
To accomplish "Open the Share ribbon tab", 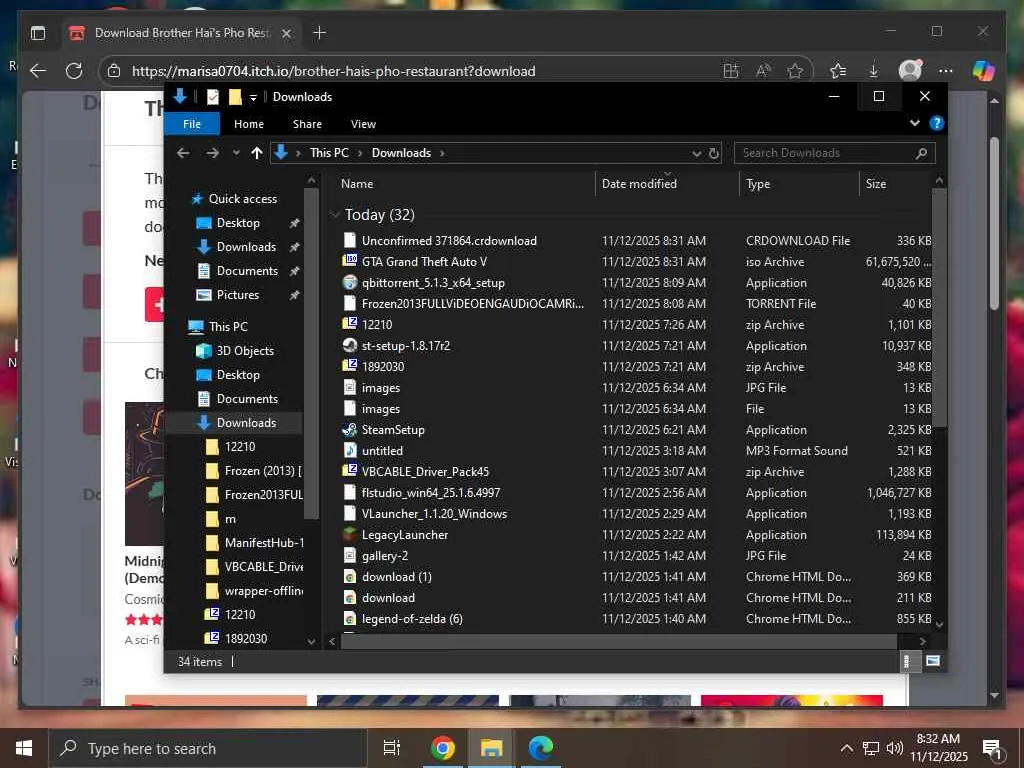I will tap(307, 123).
